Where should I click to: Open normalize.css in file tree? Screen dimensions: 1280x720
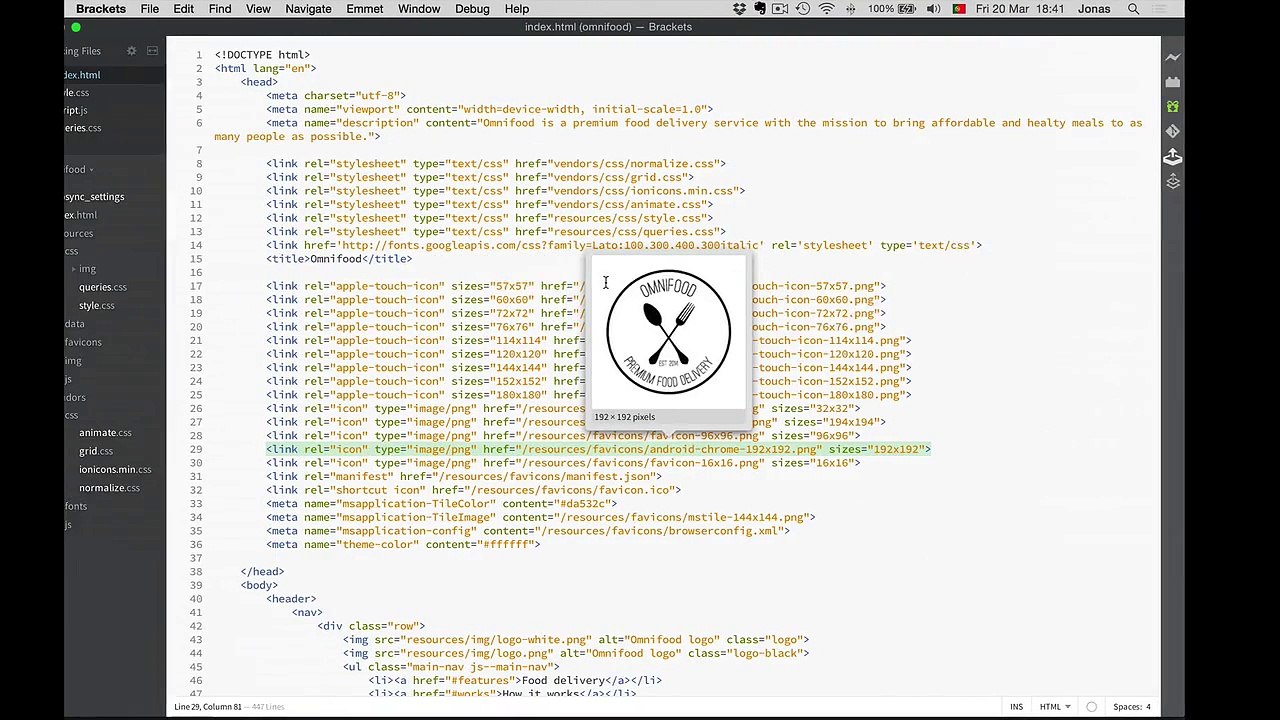click(109, 488)
